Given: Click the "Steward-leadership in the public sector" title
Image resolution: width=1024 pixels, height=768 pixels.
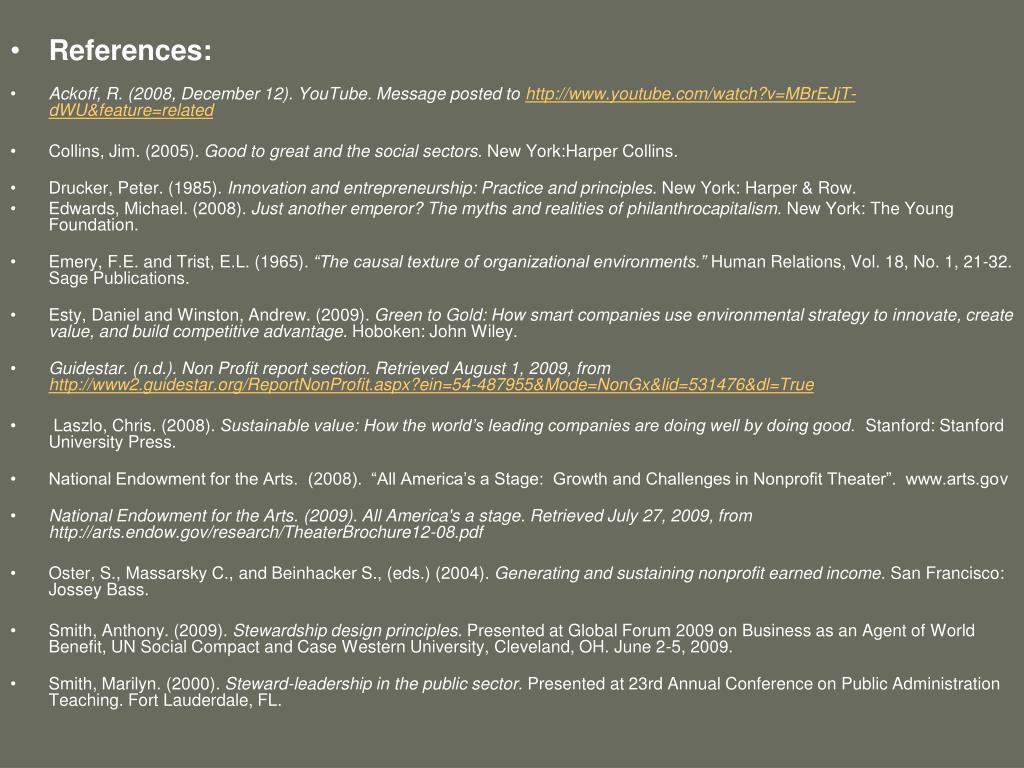Looking at the screenshot, I should [374, 684].
